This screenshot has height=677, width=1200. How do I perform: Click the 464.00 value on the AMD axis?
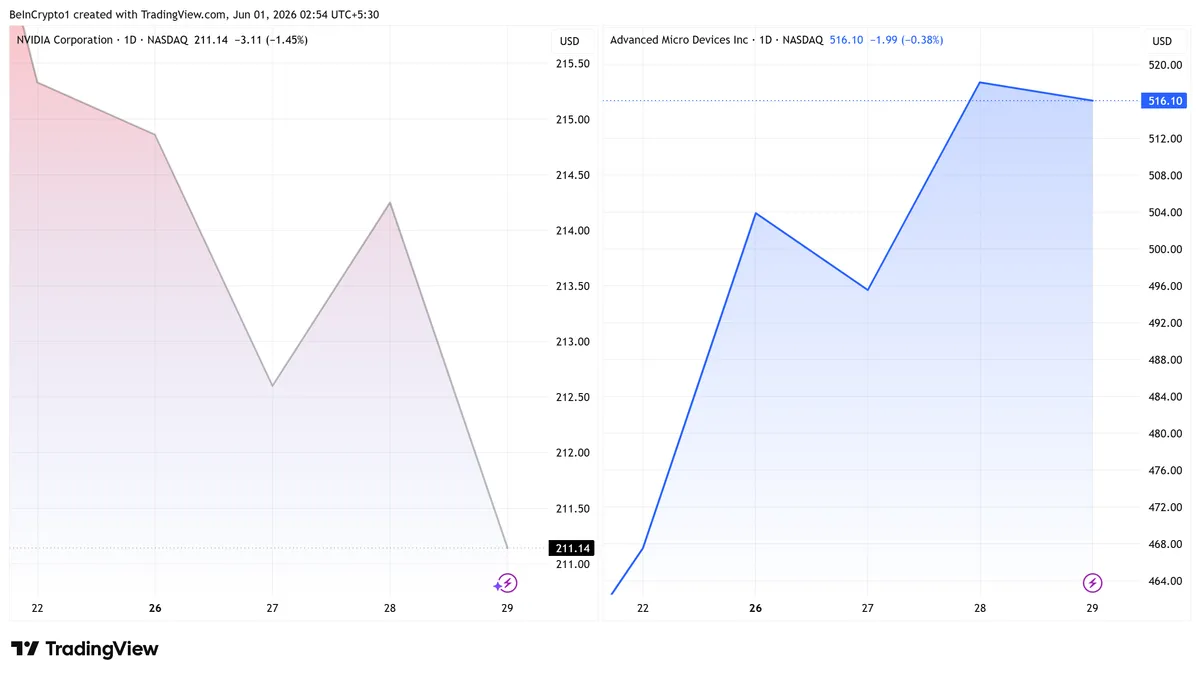1165,581
